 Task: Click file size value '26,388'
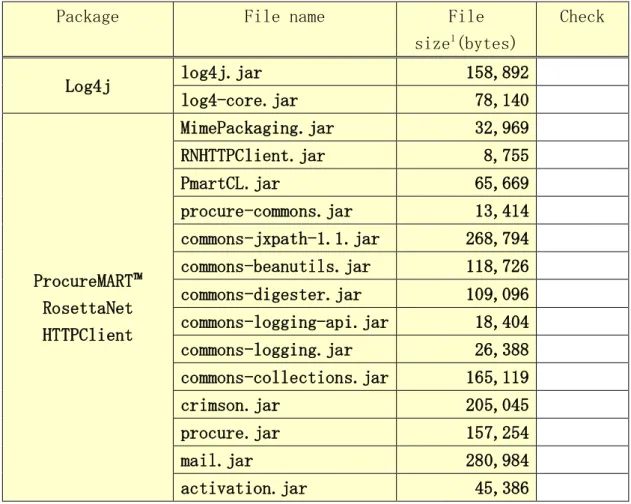502,350
